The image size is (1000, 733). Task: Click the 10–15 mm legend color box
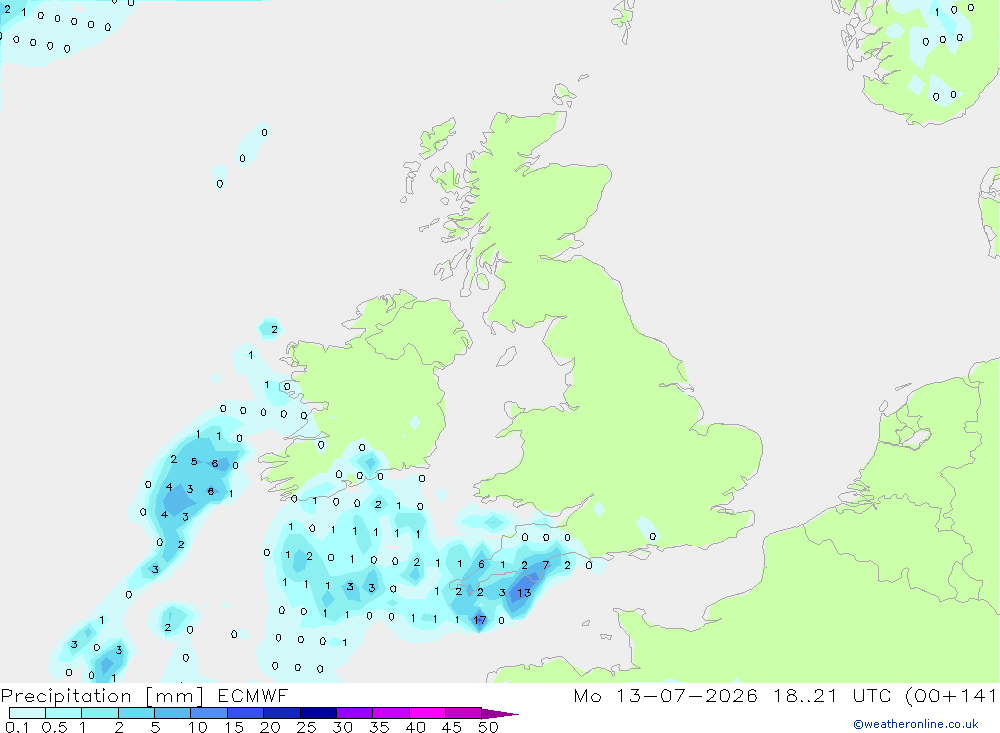pyautogui.click(x=209, y=713)
